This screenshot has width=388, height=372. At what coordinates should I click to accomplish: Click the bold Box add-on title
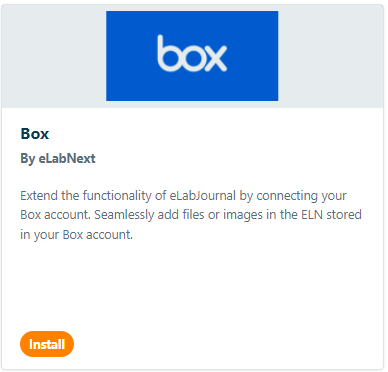(35, 134)
